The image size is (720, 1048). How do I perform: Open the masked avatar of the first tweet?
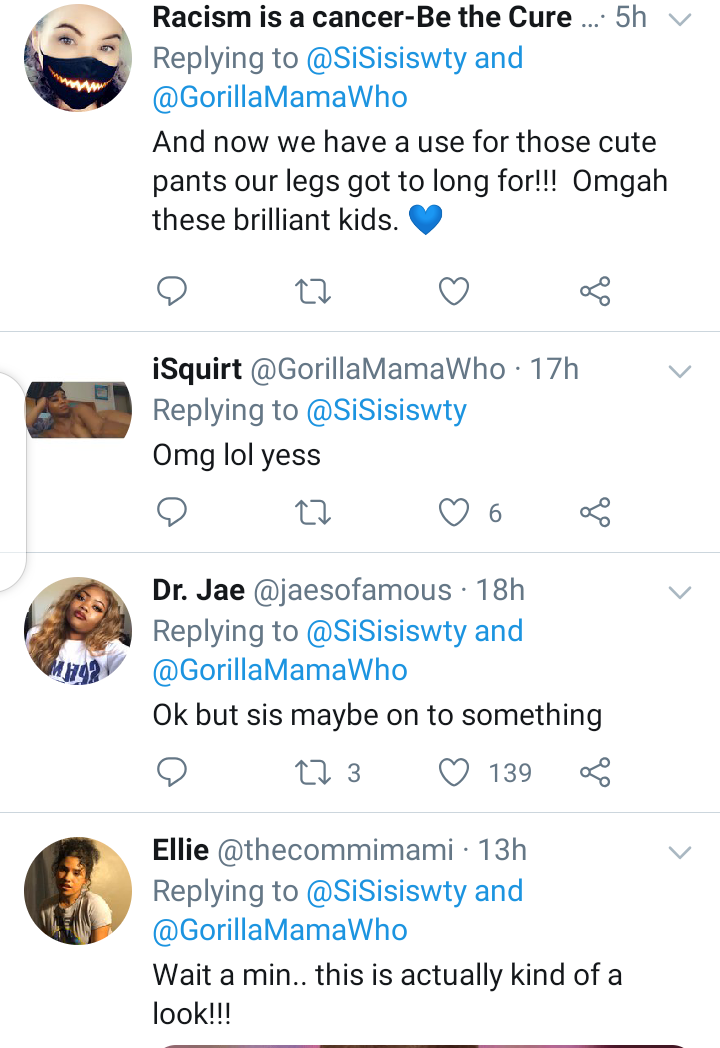pos(78,58)
